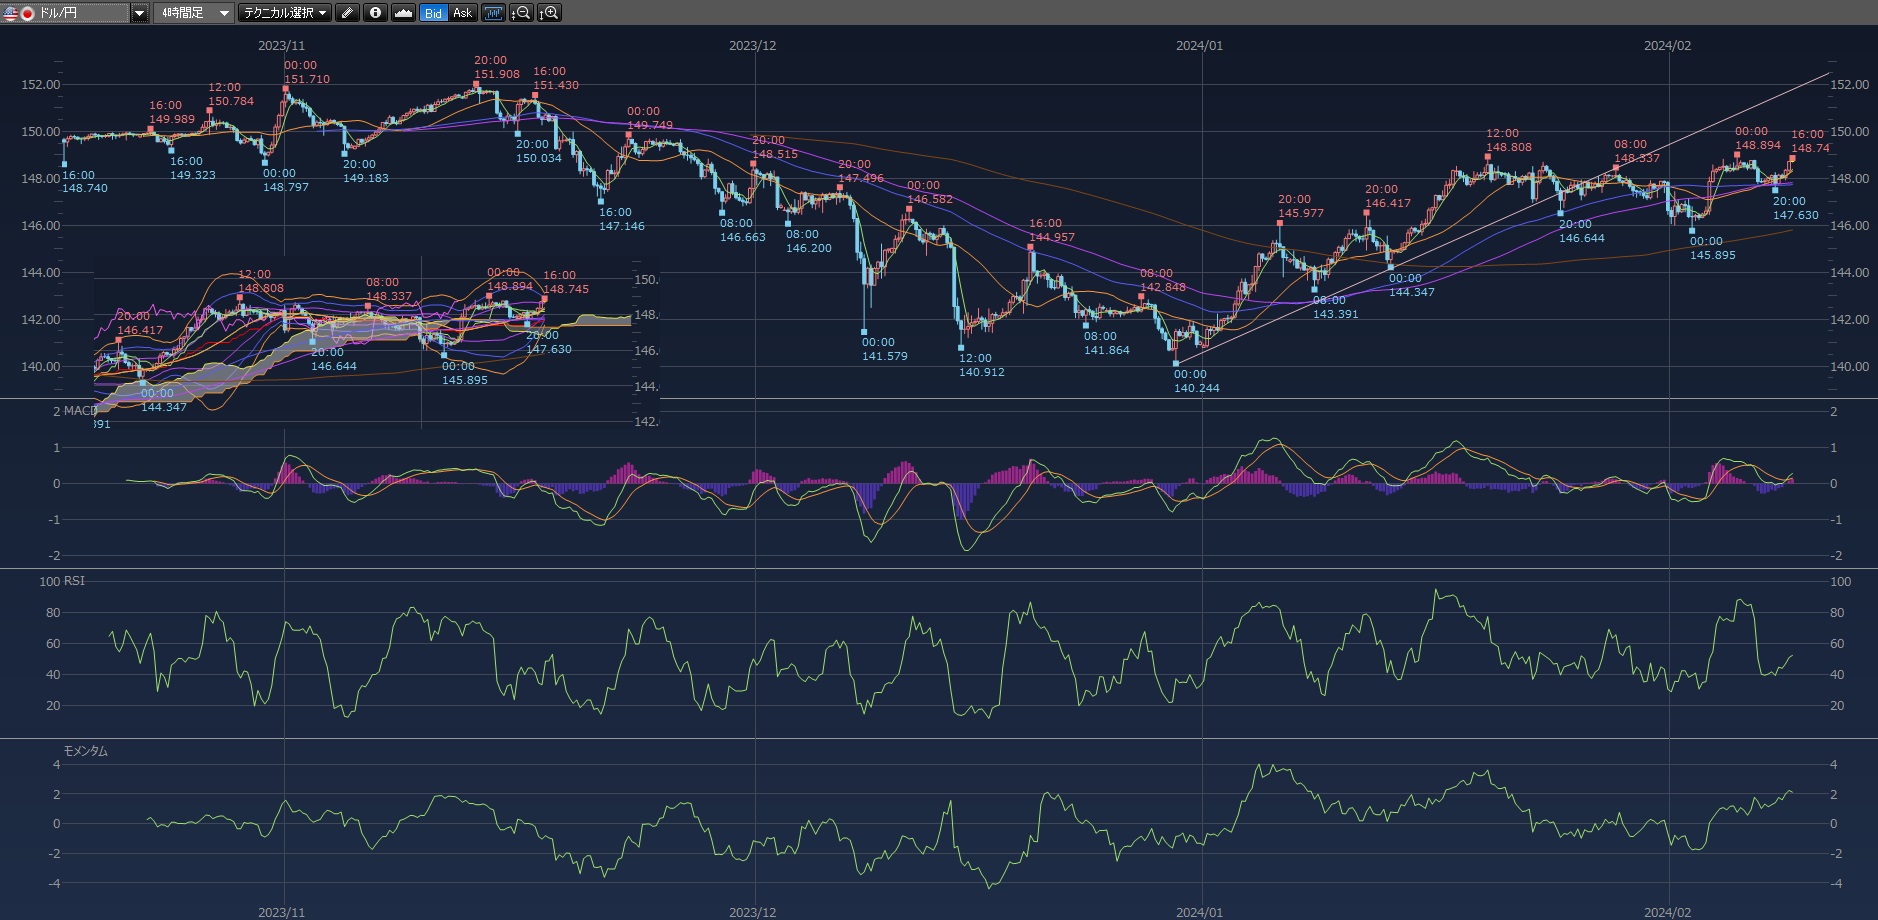Enable Bid price display
This screenshot has height=920, width=1878.
click(x=433, y=13)
